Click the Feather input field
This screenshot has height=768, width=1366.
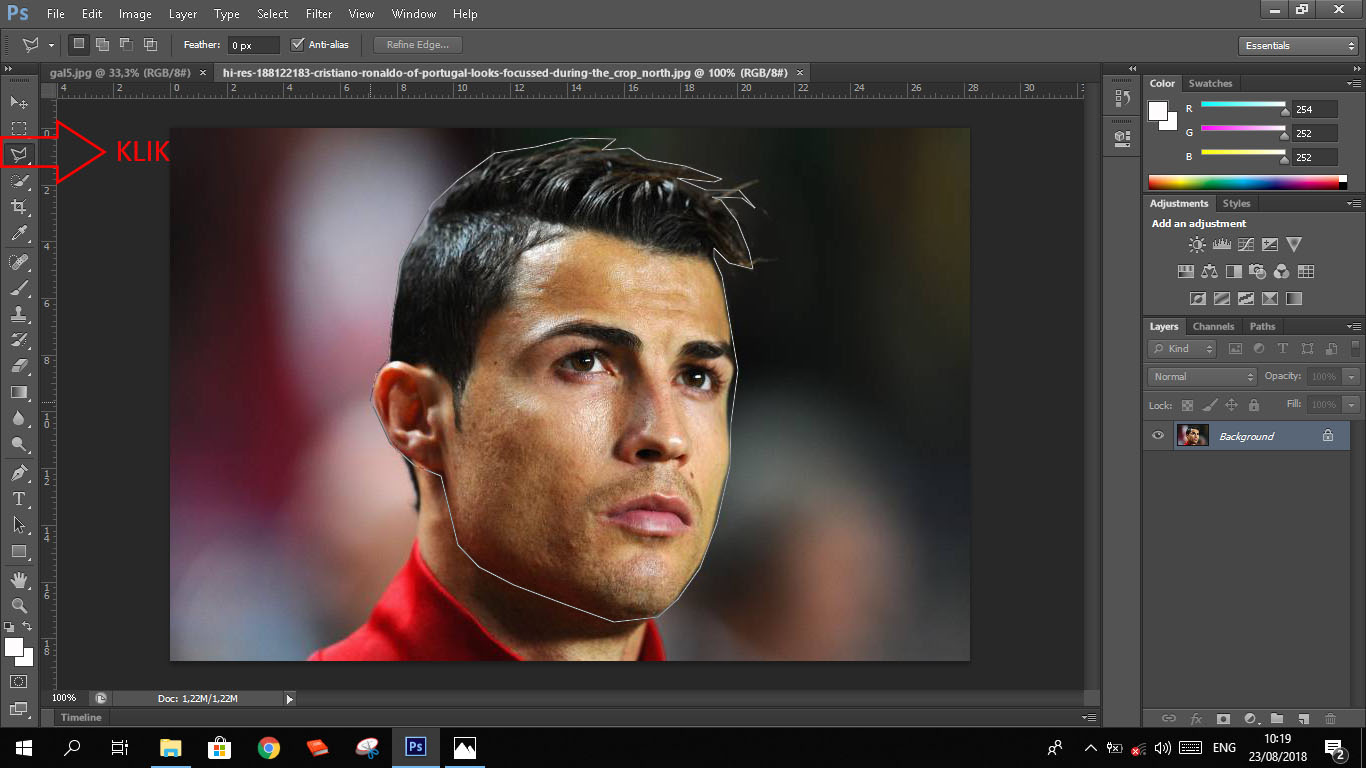coord(253,46)
